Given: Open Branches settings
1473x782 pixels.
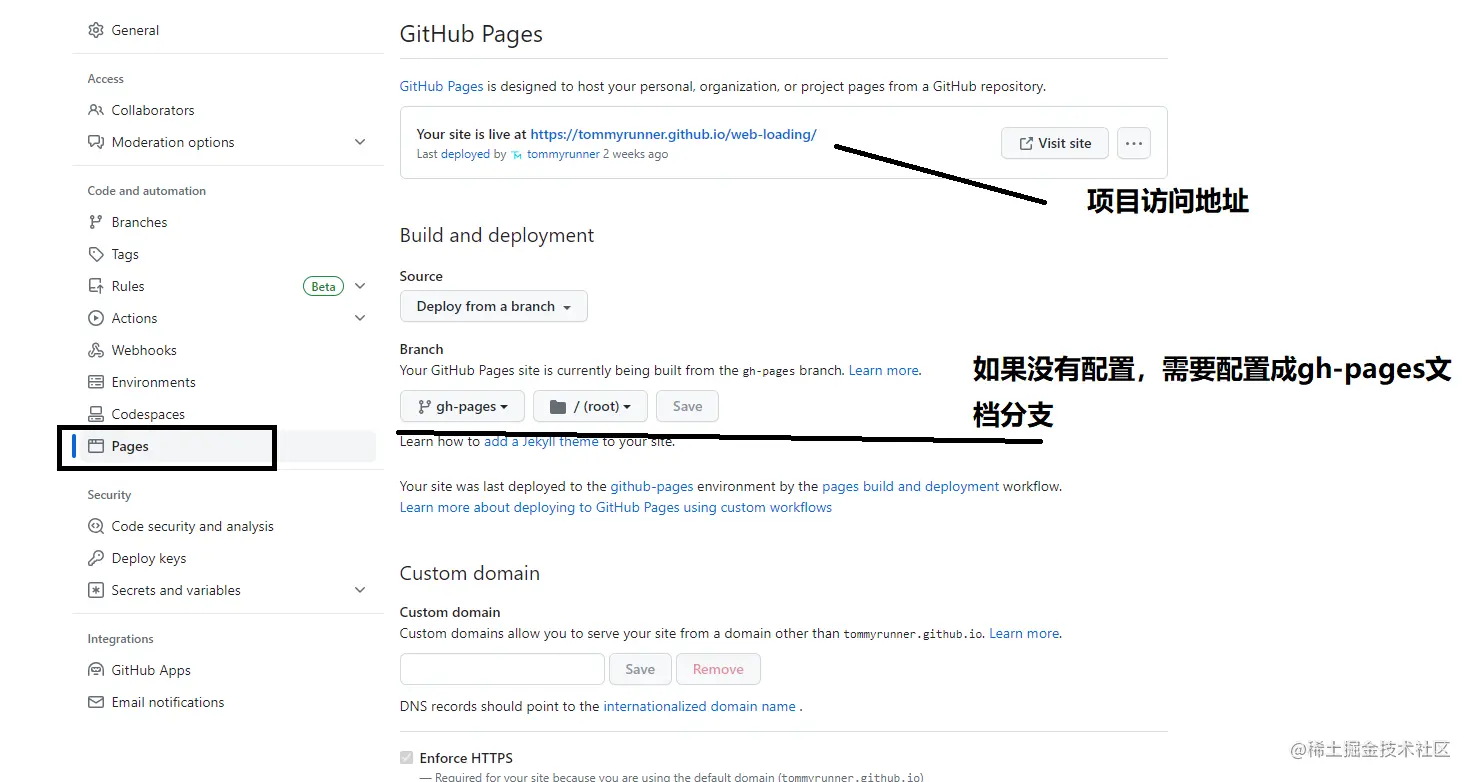Looking at the screenshot, I should click(139, 222).
